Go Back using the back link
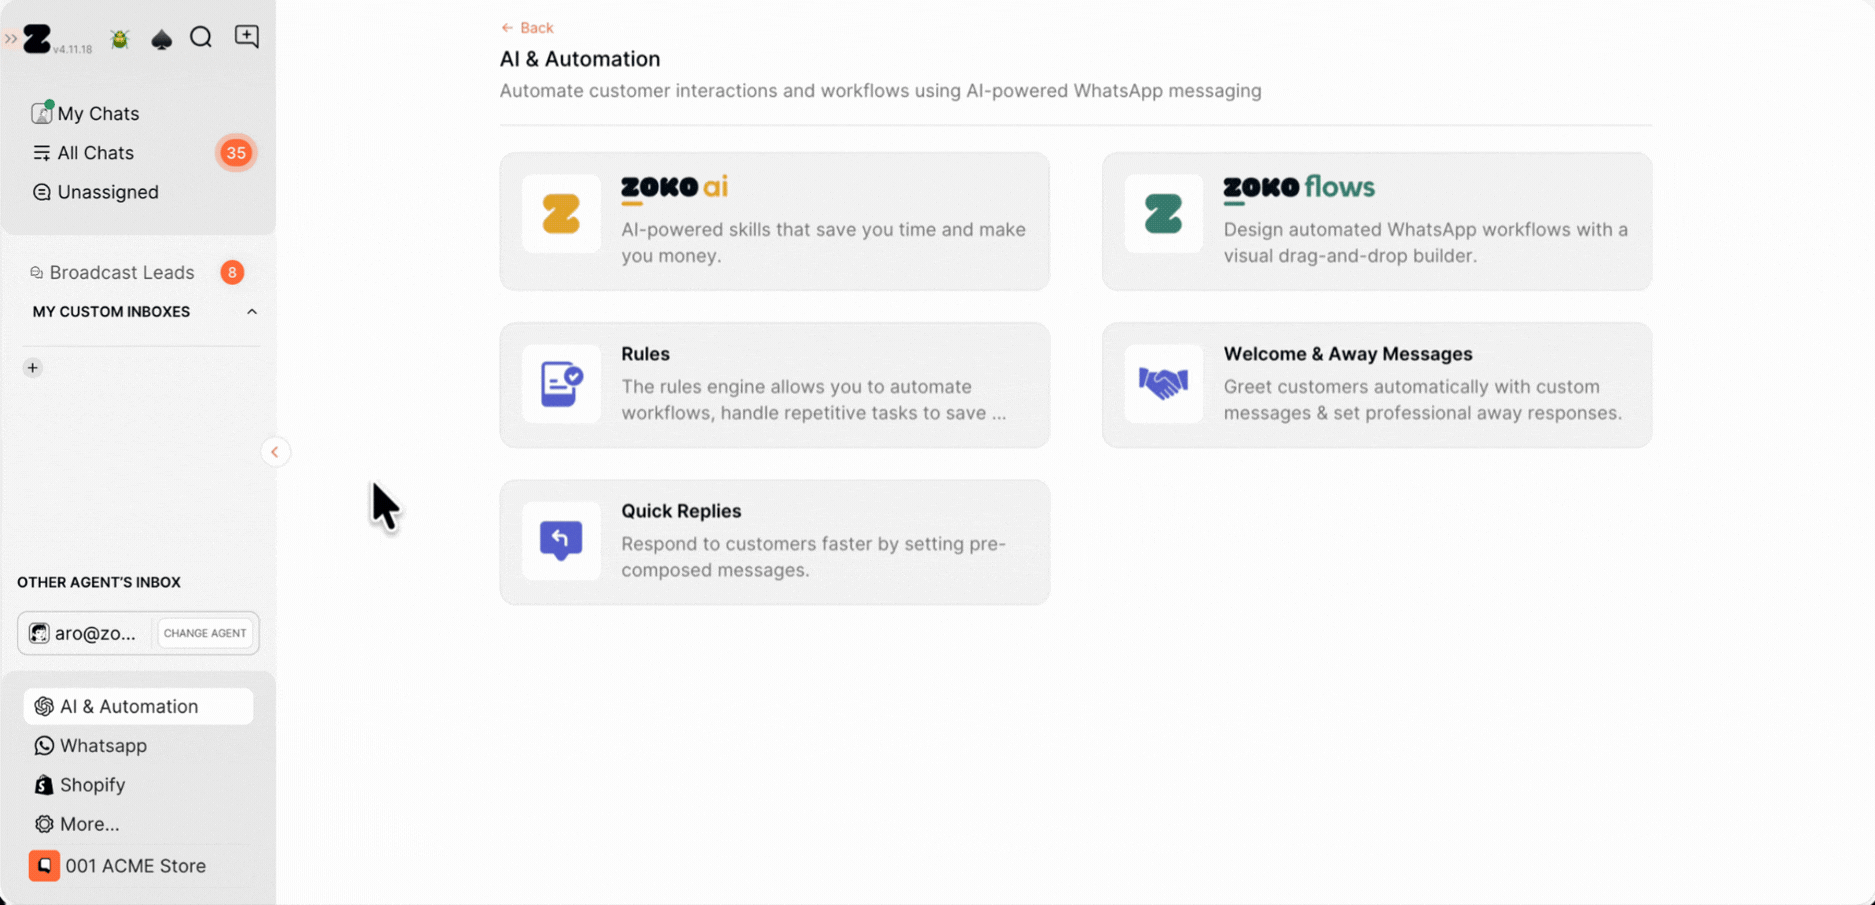The image size is (1875, 905). tap(527, 28)
